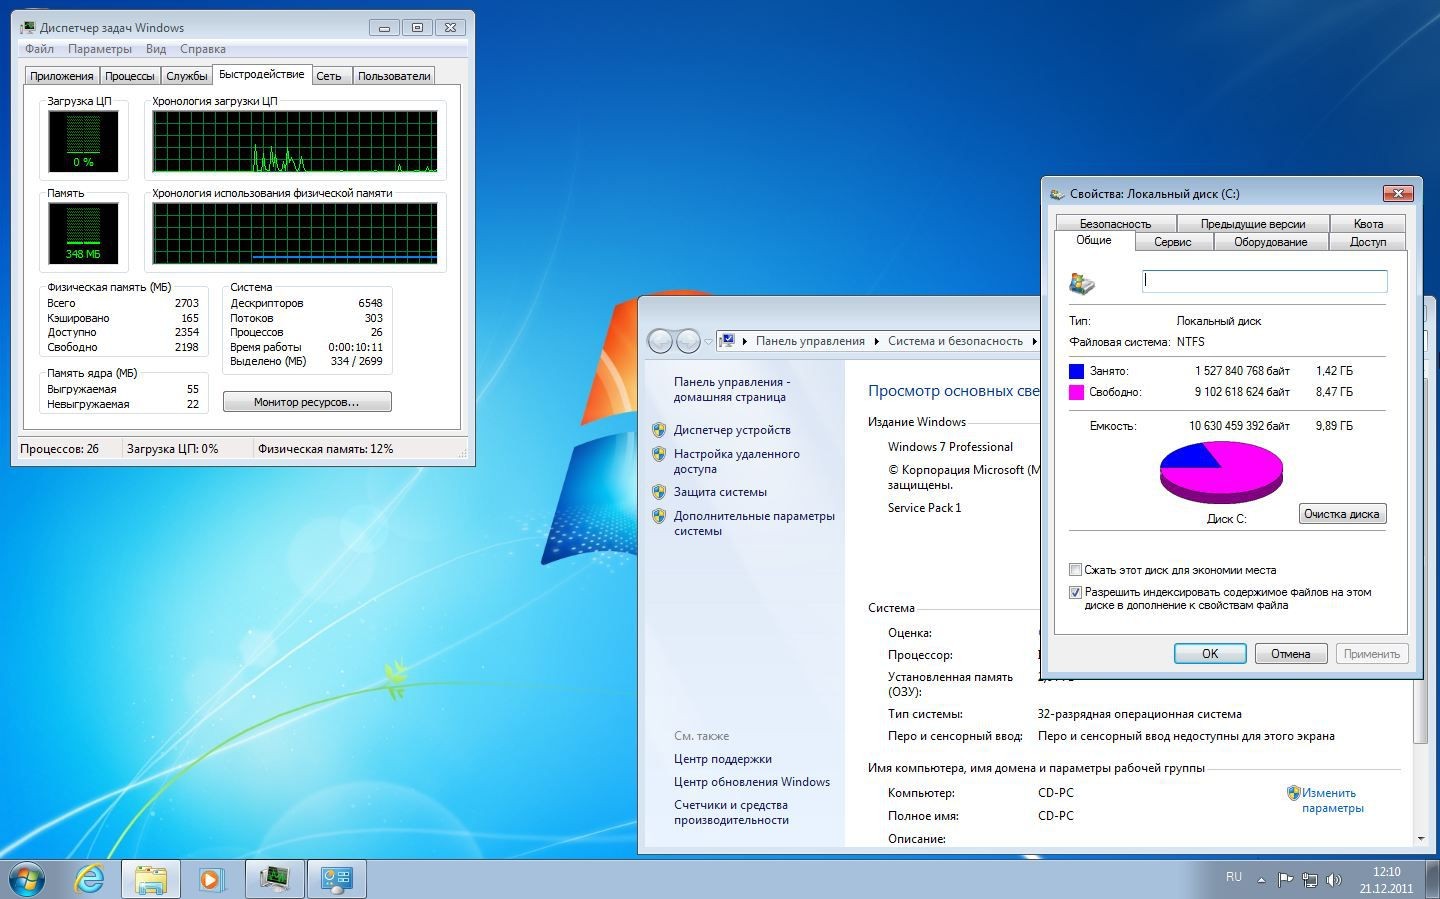Uncheck 'Разрешить индексировать содержимое файлов'
This screenshot has width=1440, height=899.
(1076, 592)
